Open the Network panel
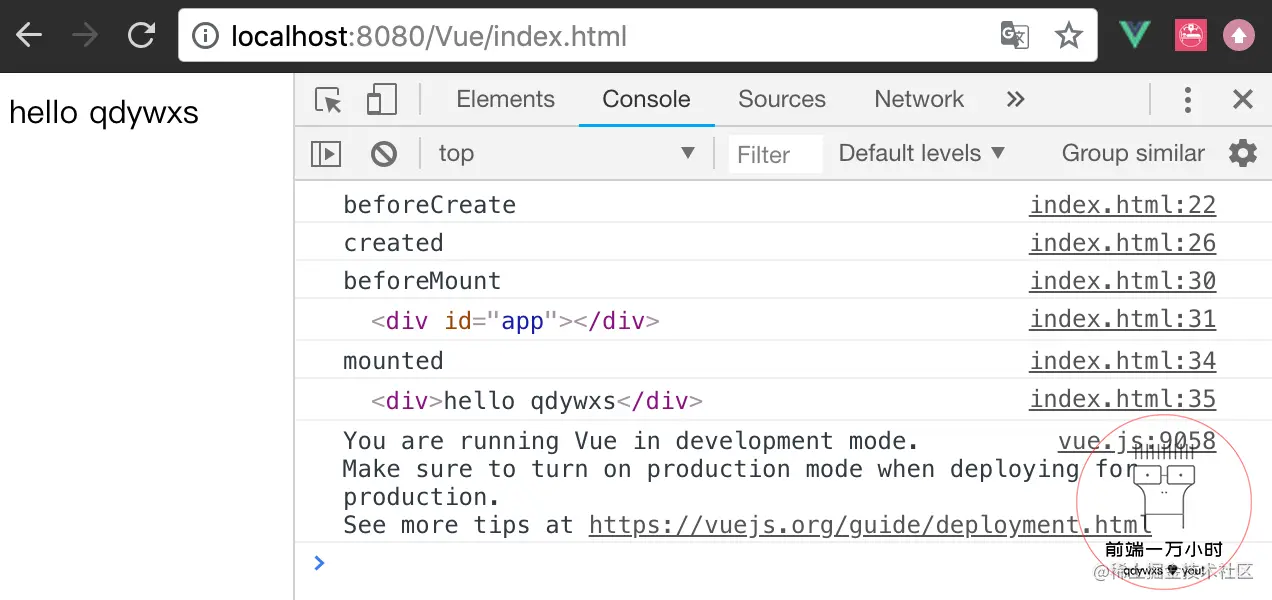The height and width of the screenshot is (600, 1272). 918,99
